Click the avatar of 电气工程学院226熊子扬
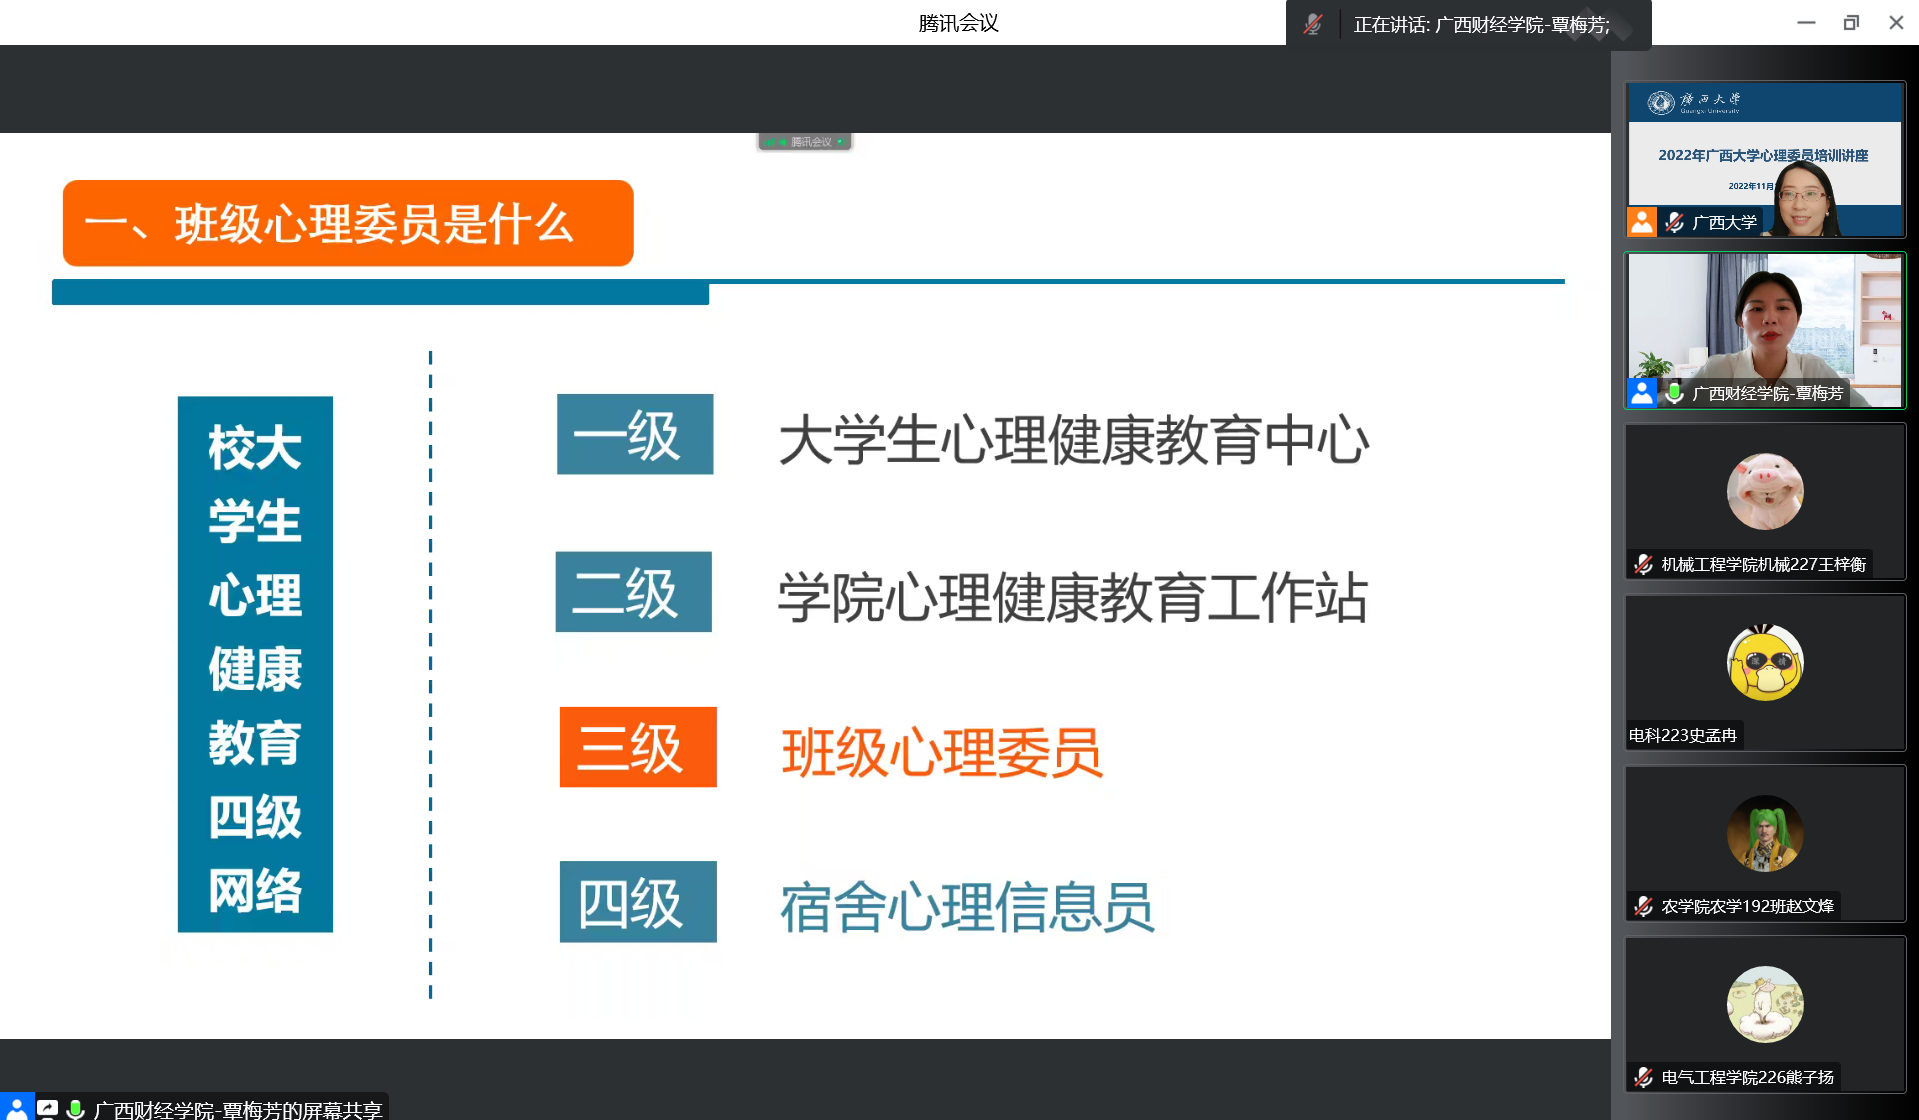The height and width of the screenshot is (1120, 1919). (x=1765, y=1004)
